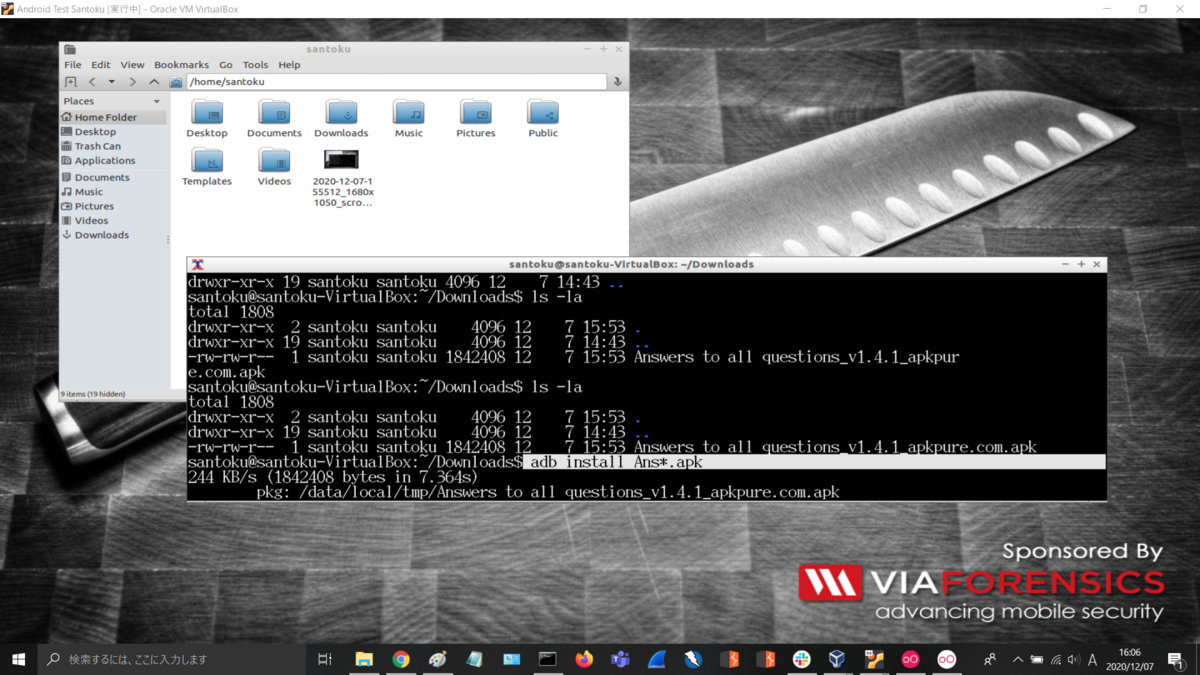The image size is (1200, 675).
Task: Open the Help menu in file manager
Action: pyautogui.click(x=289, y=65)
